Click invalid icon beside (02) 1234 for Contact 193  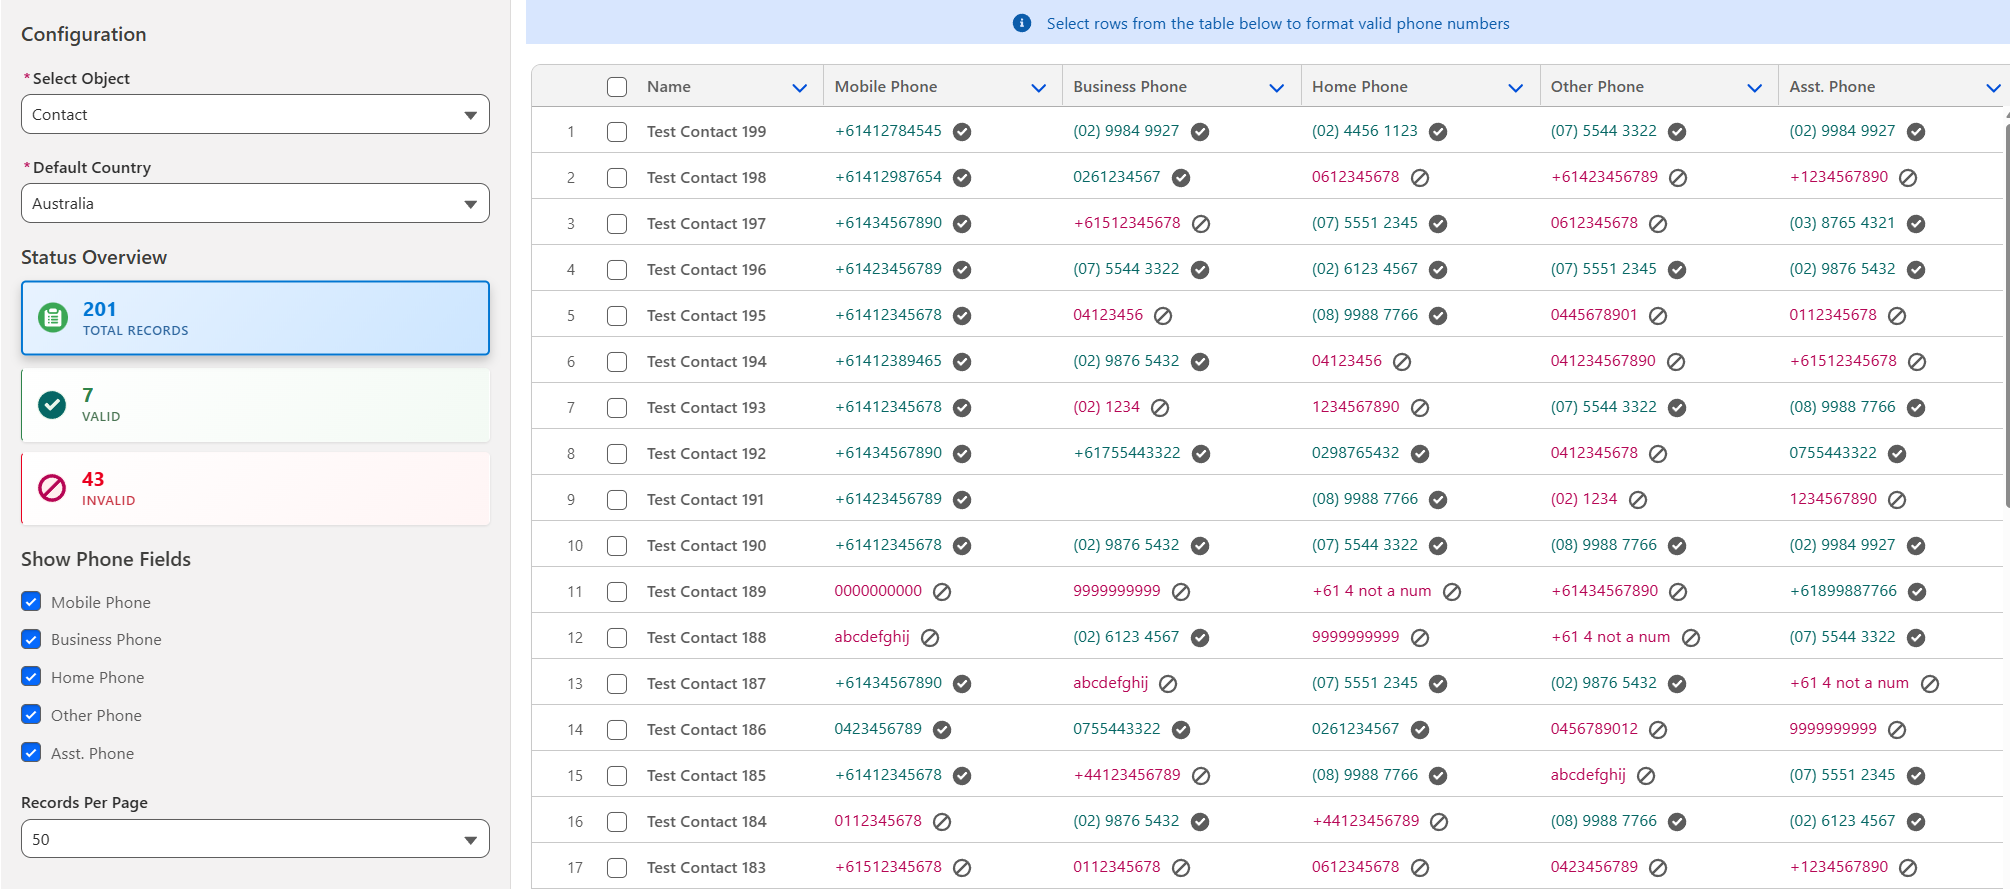1160,408
